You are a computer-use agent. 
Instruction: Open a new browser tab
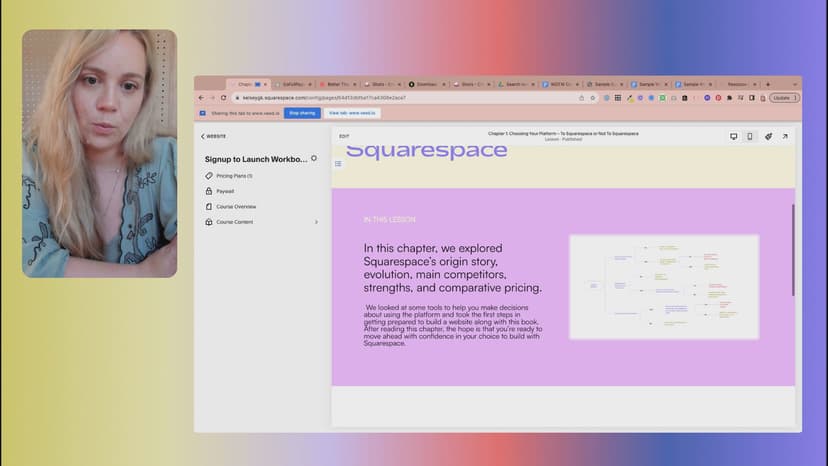(767, 84)
